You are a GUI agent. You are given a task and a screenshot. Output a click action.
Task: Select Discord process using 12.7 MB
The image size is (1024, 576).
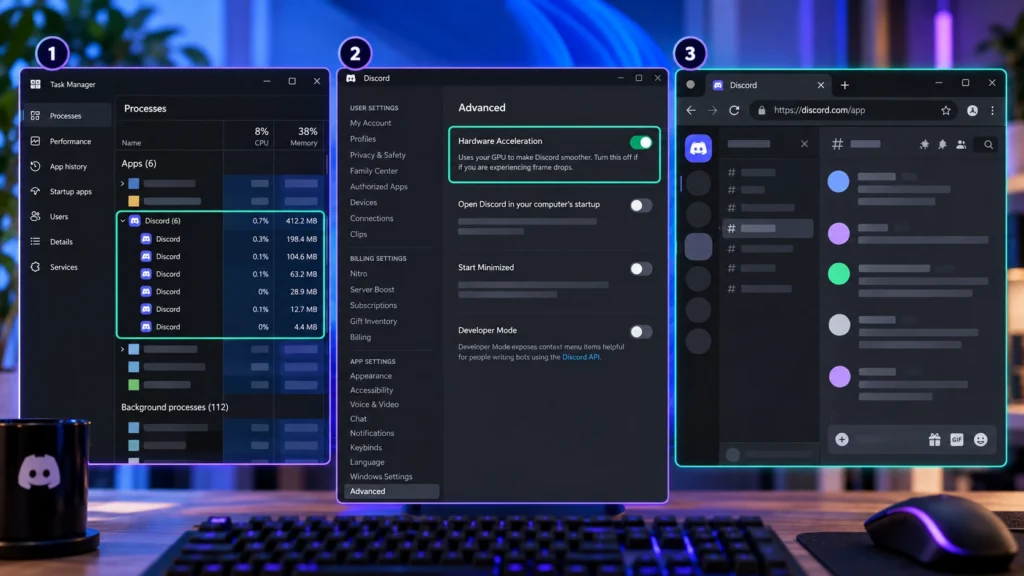pyautogui.click(x=221, y=310)
